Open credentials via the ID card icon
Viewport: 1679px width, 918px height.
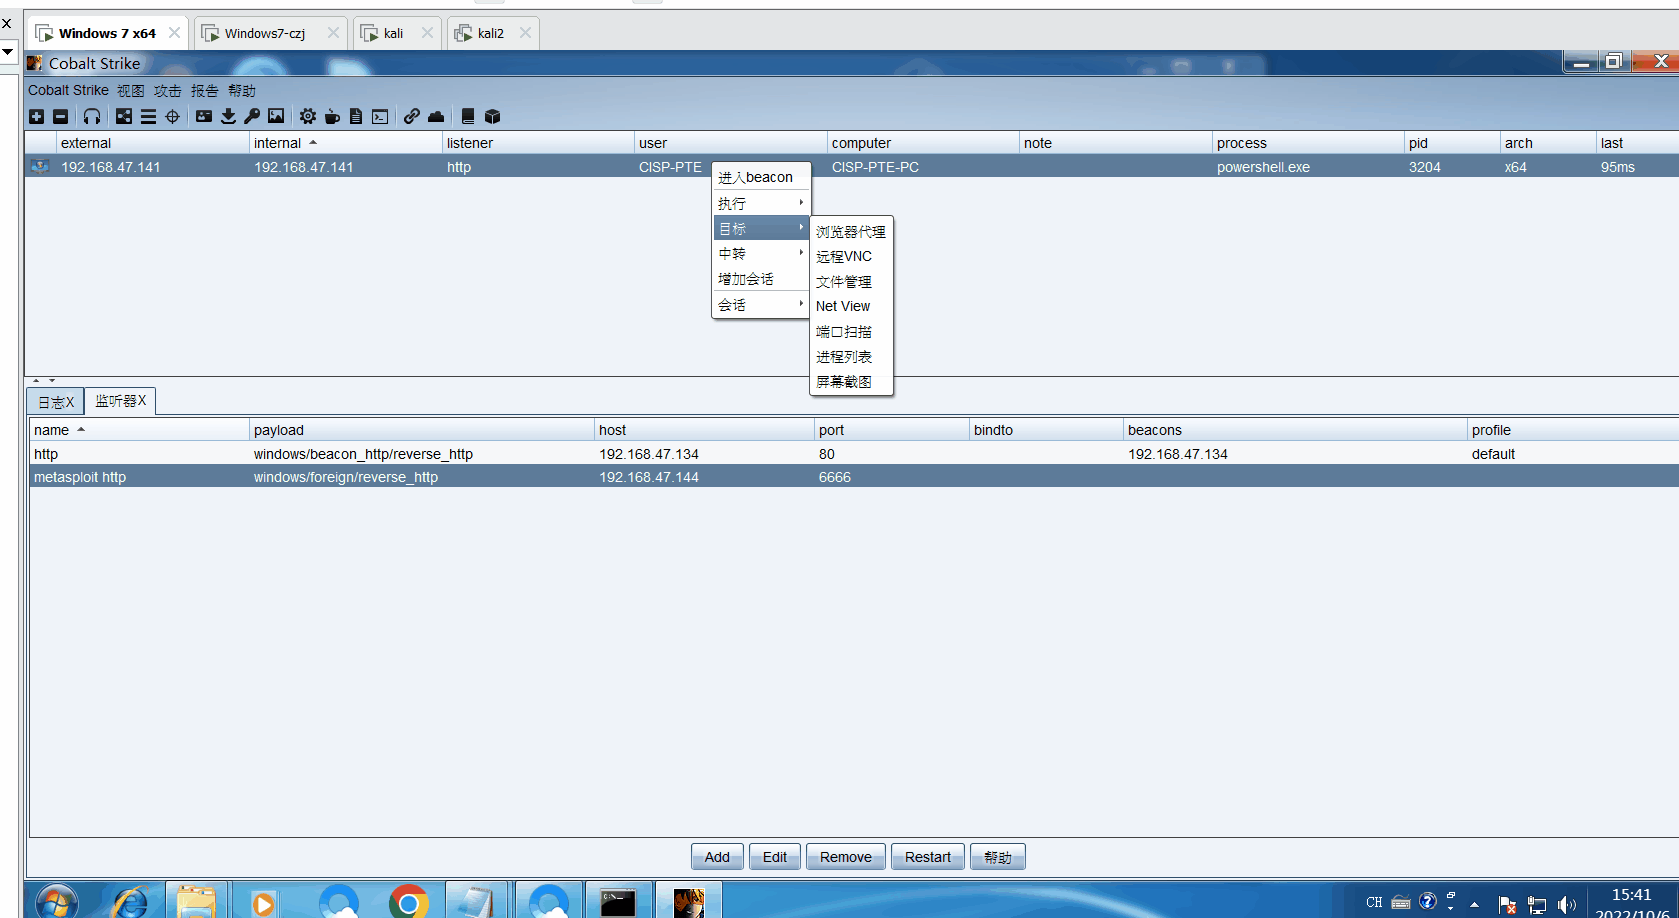pyautogui.click(x=204, y=117)
